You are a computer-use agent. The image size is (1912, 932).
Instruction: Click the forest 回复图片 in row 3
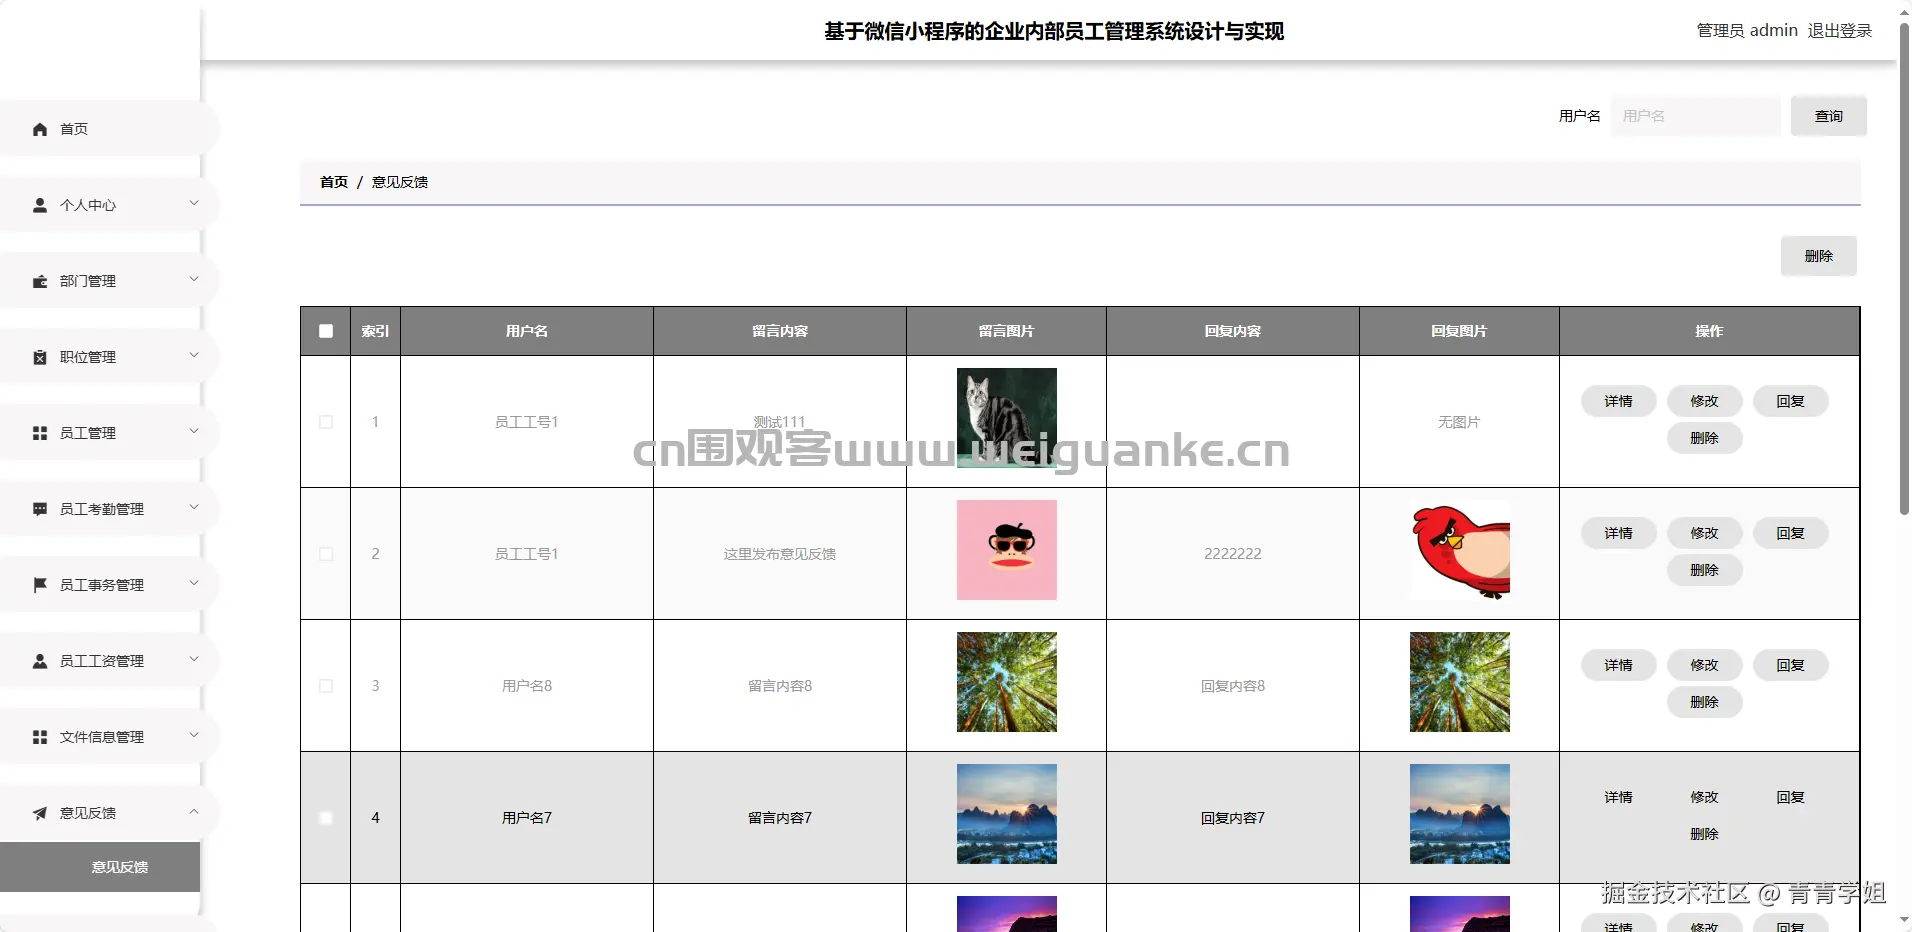[x=1459, y=682]
